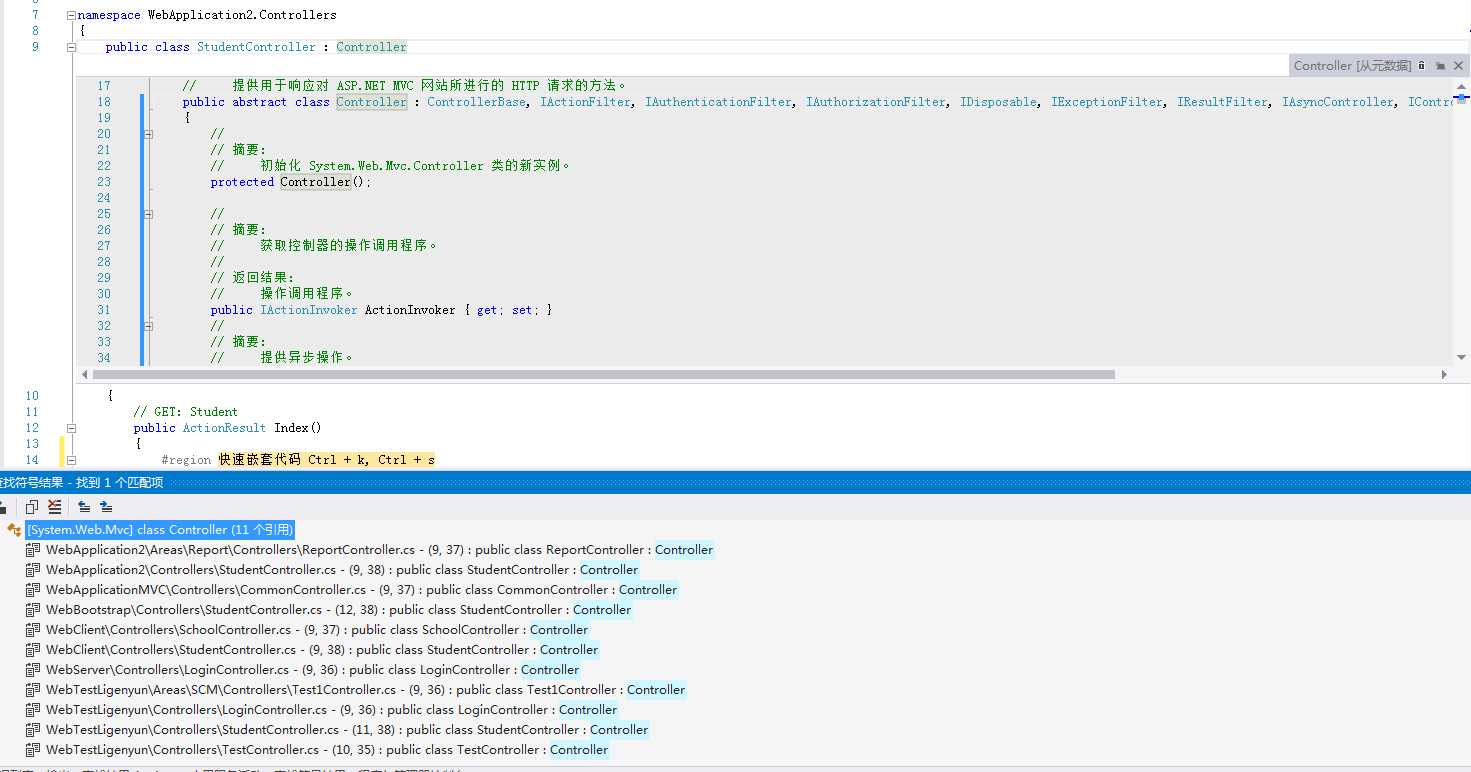Click file icon of SchoolController.cs result
The image size is (1471, 772).
tap(33, 630)
